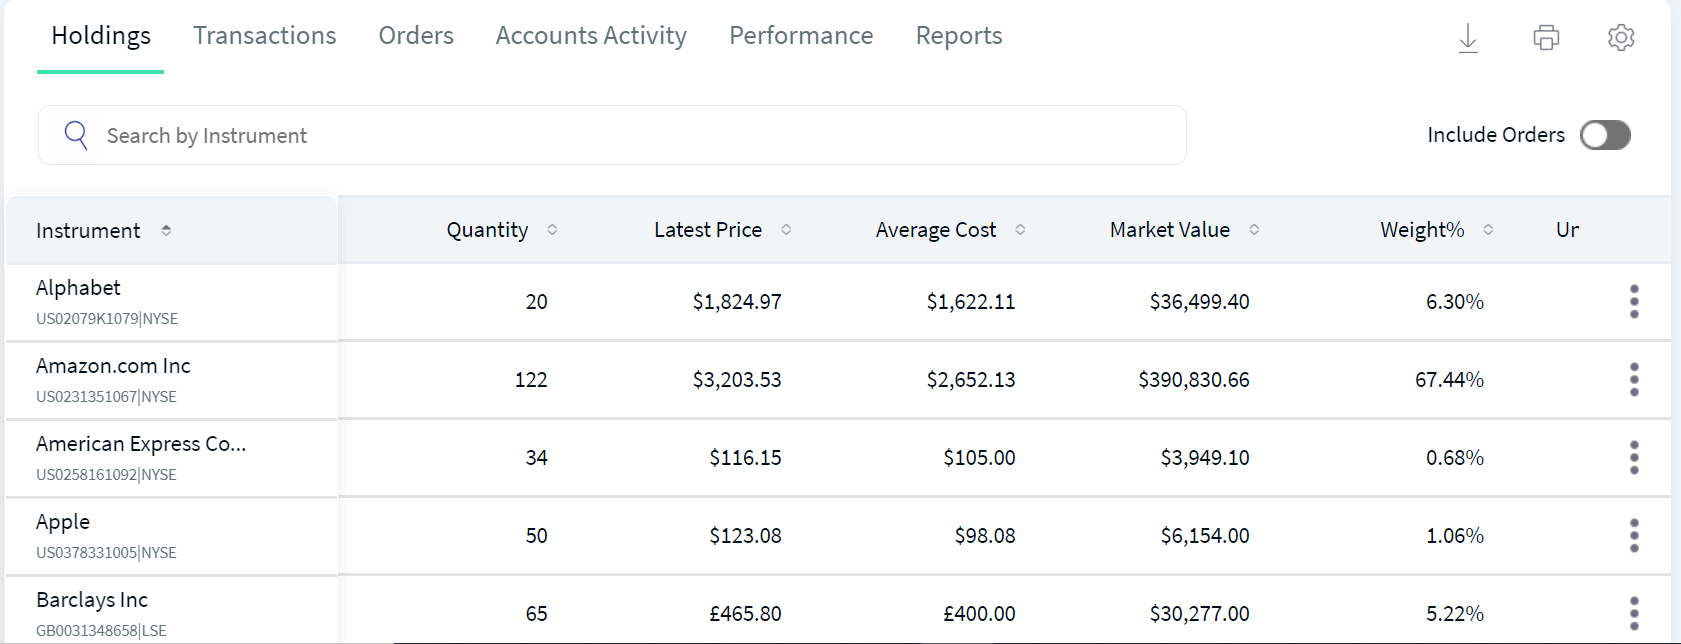
Task: Click Alphabet's weight 6.30%
Action: (1455, 302)
